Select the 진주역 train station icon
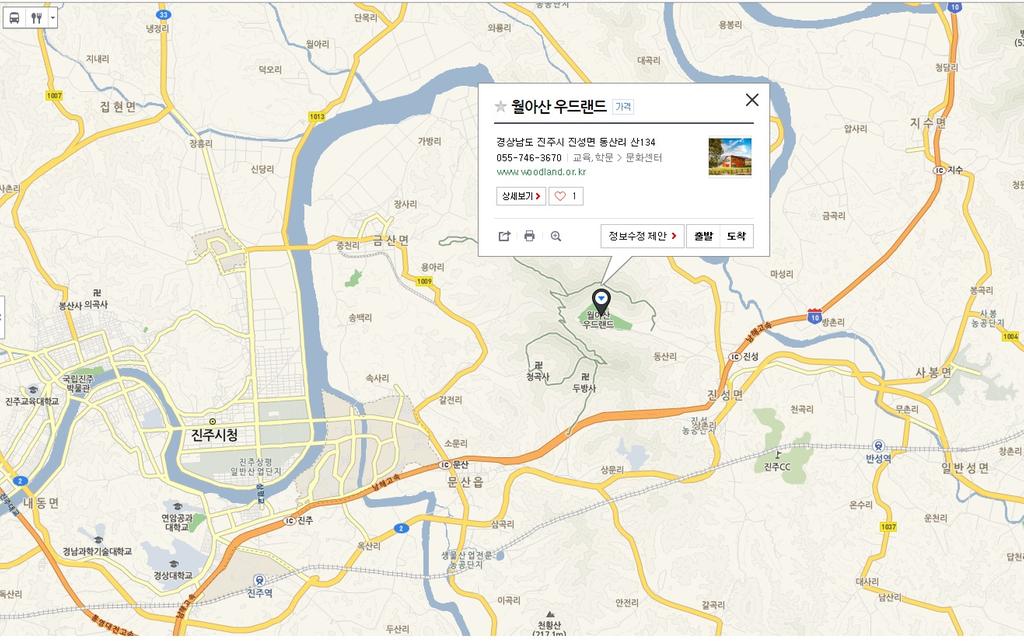Screen dimensions: 1024x641 [259, 580]
